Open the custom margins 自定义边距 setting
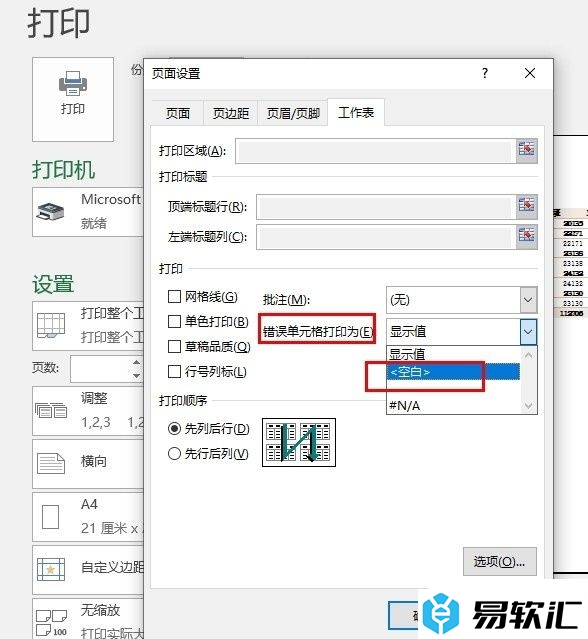Screen dimensions: 588x639 [88, 569]
